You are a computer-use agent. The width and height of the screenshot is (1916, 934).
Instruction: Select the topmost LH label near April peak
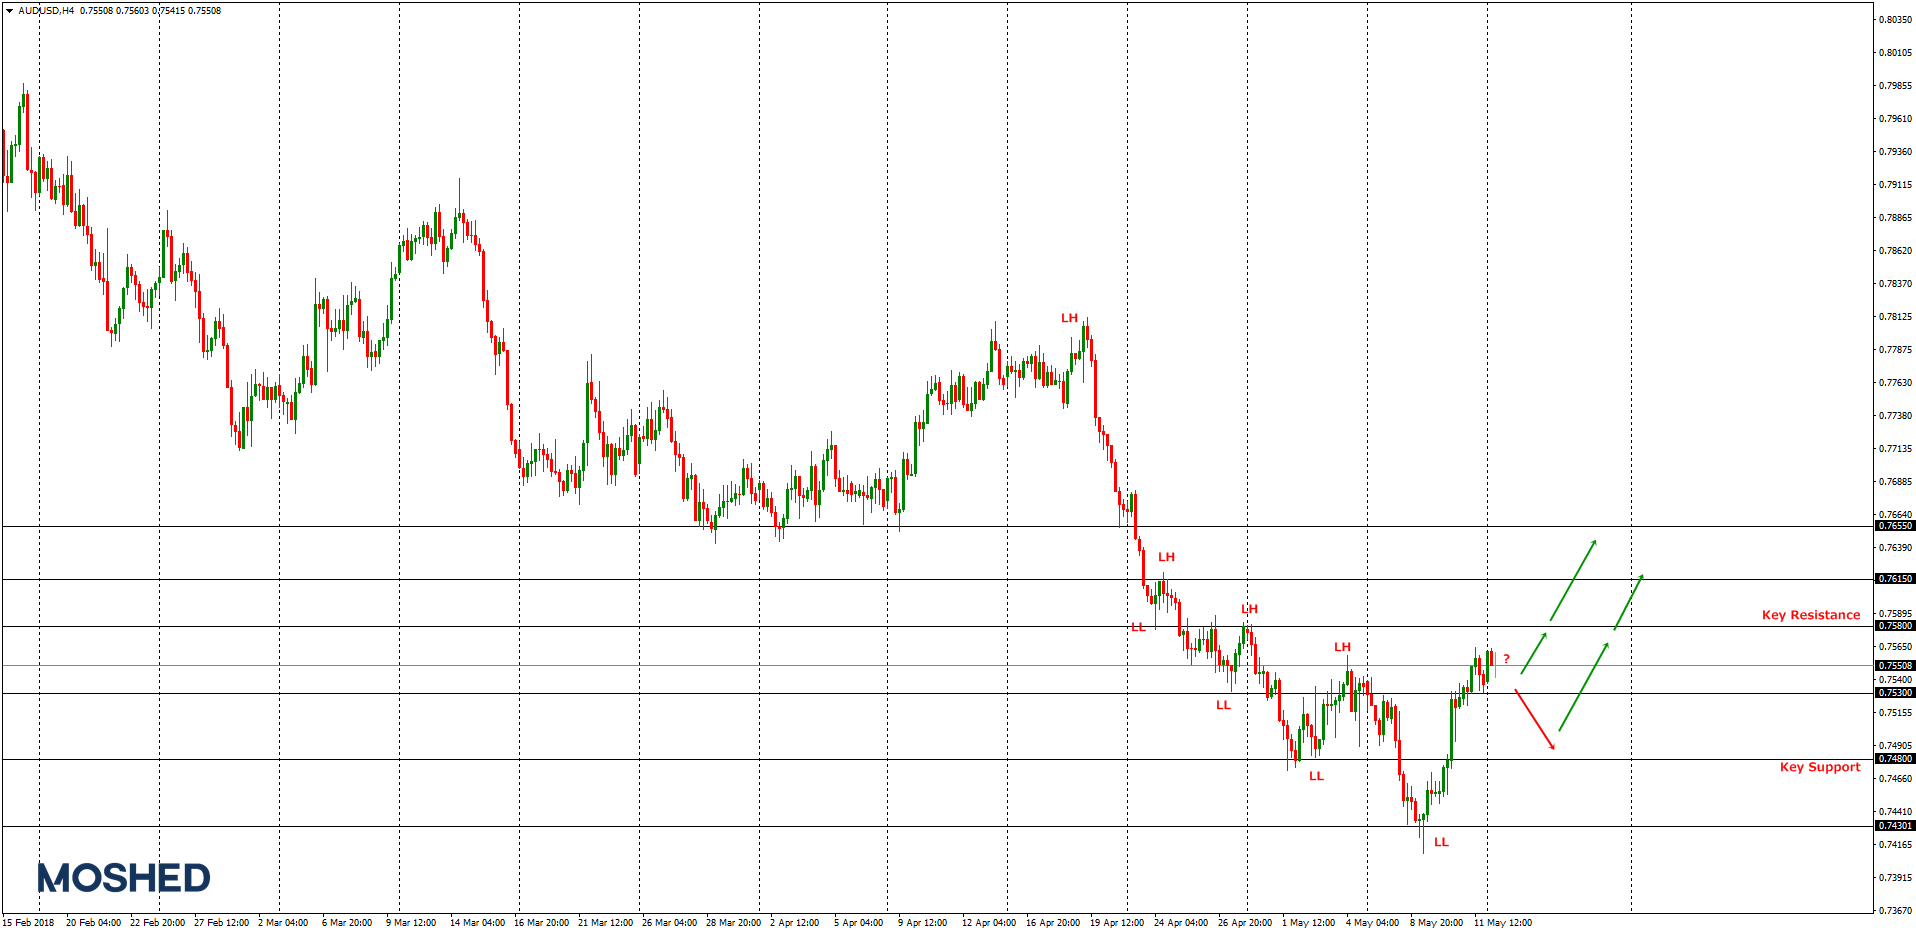click(1069, 318)
